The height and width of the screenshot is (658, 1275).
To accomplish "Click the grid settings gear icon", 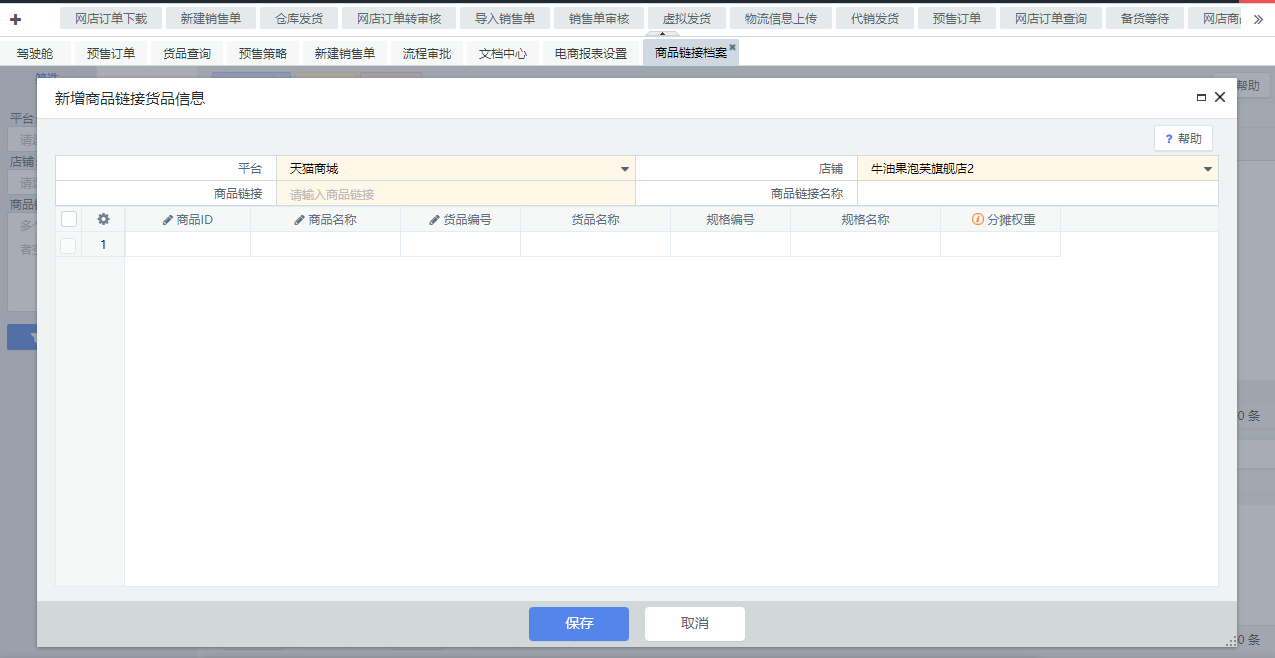I will 103,219.
